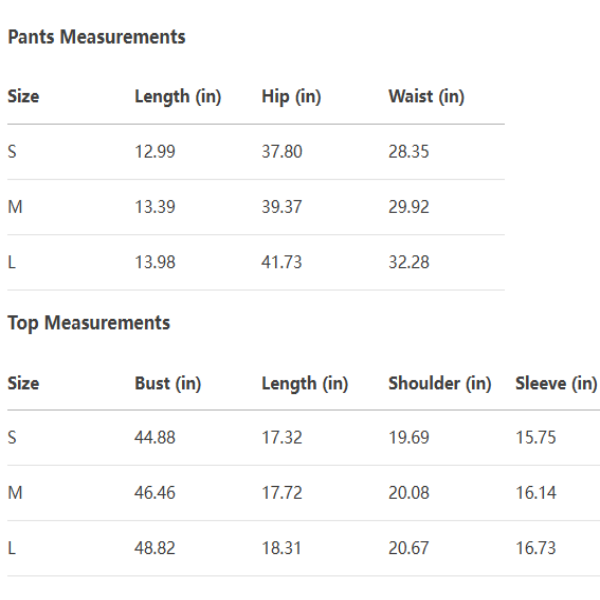
Task: Click the Top Measurements heading
Action: pyautogui.click(x=89, y=323)
